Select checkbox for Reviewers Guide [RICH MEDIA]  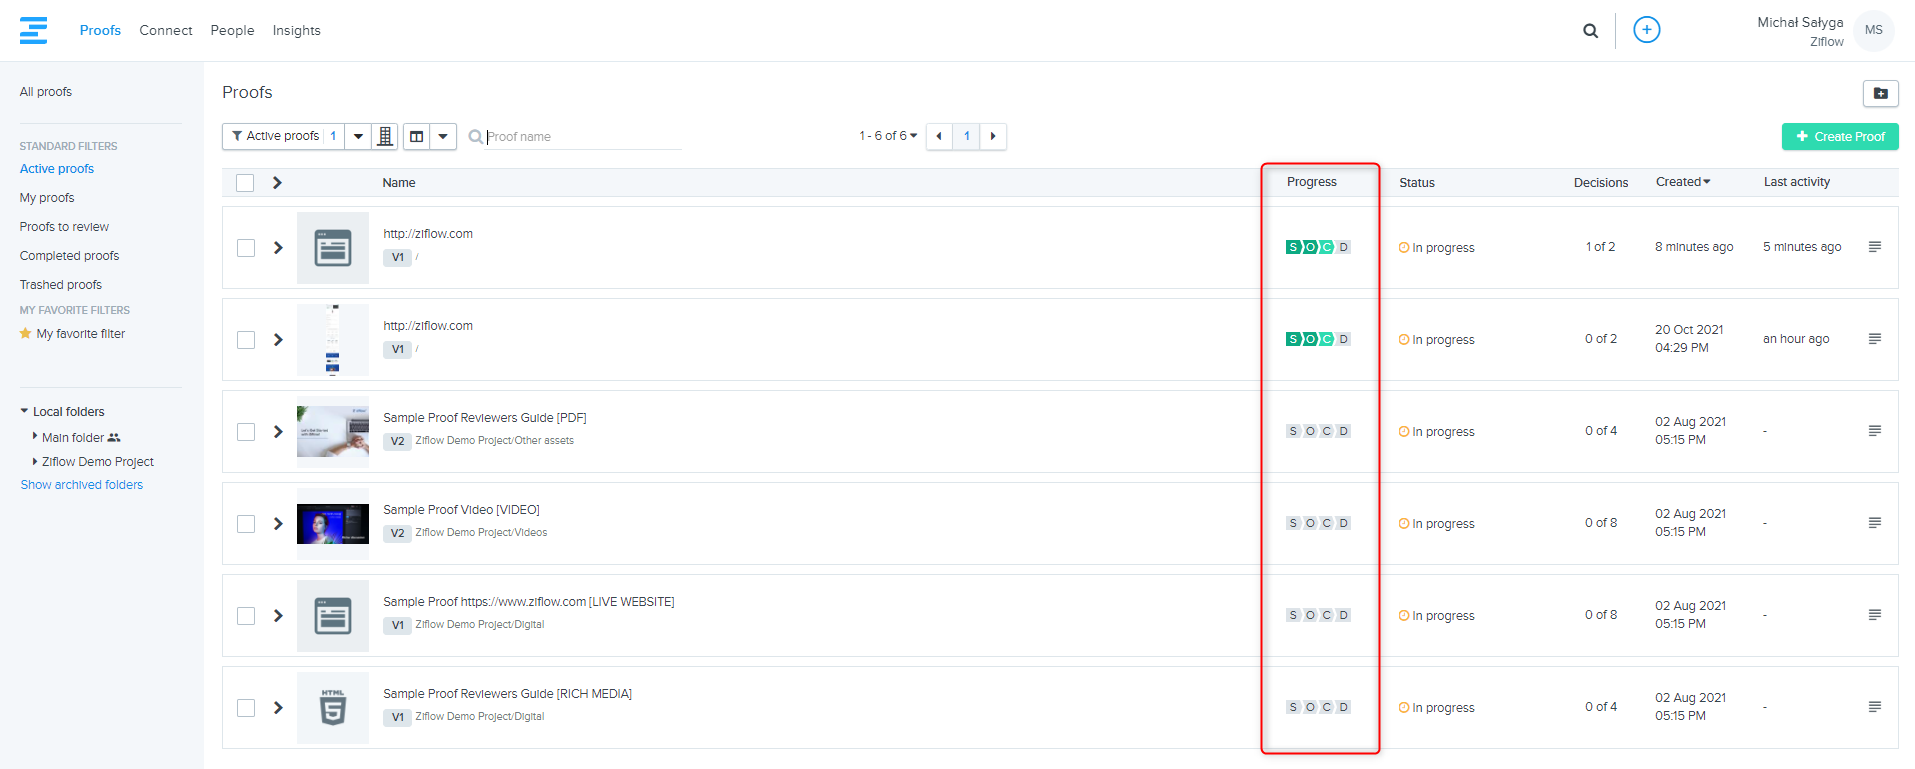tap(246, 708)
